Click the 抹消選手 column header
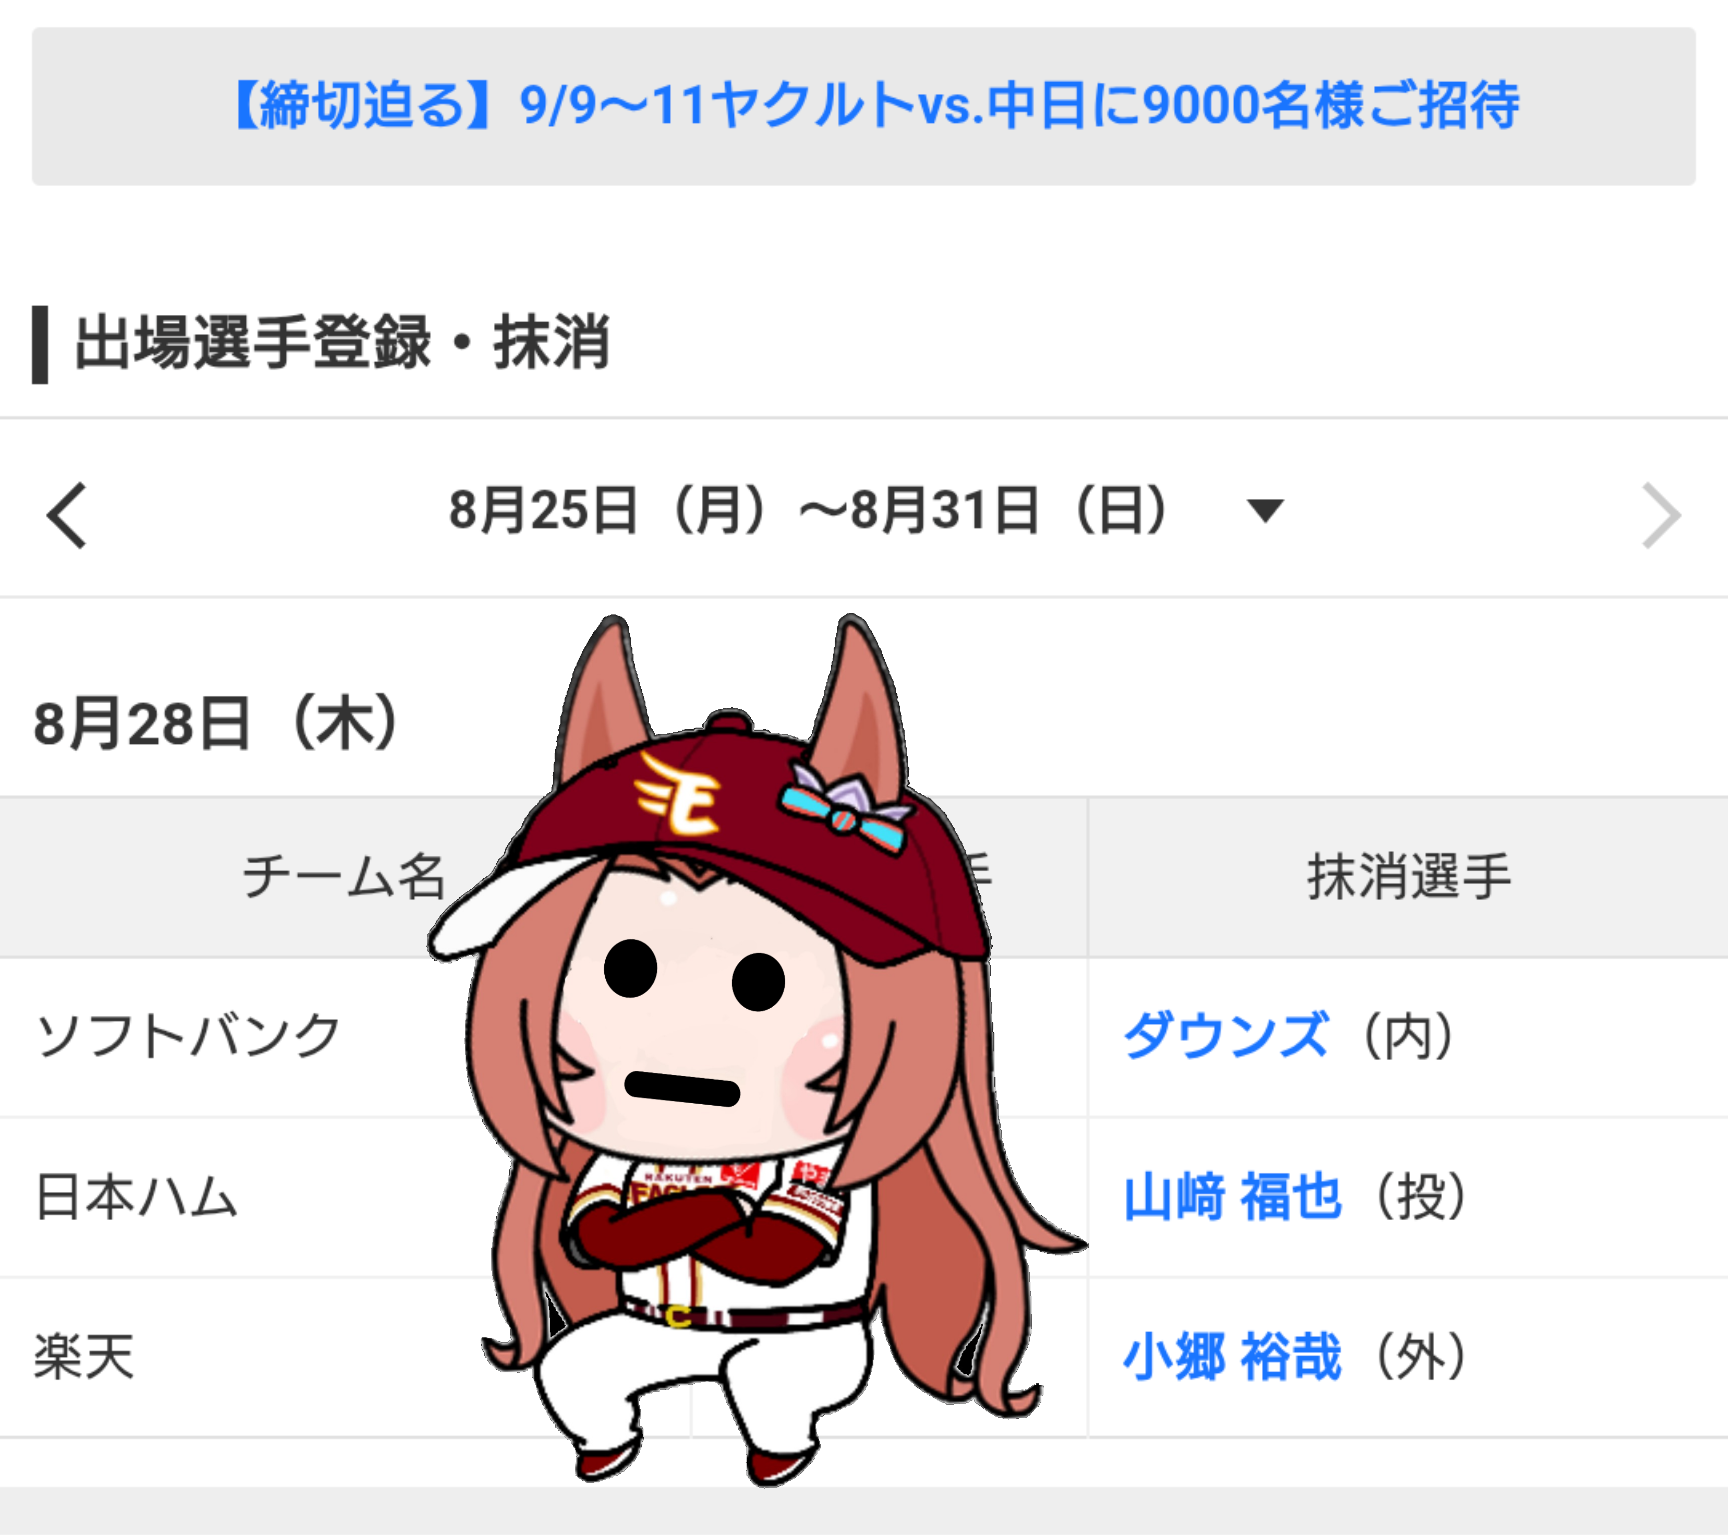Screen dimensions: 1728x1535 1408,877
